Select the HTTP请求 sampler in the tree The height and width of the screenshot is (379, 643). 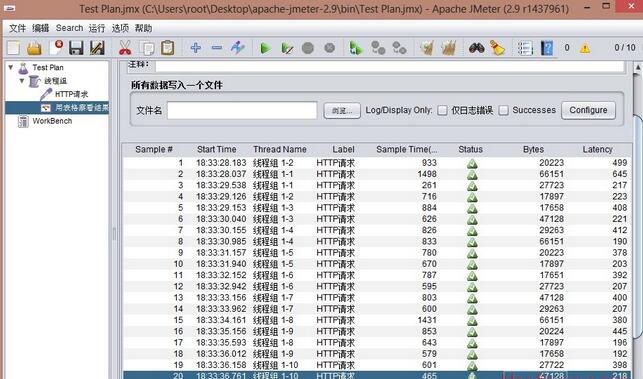point(71,94)
